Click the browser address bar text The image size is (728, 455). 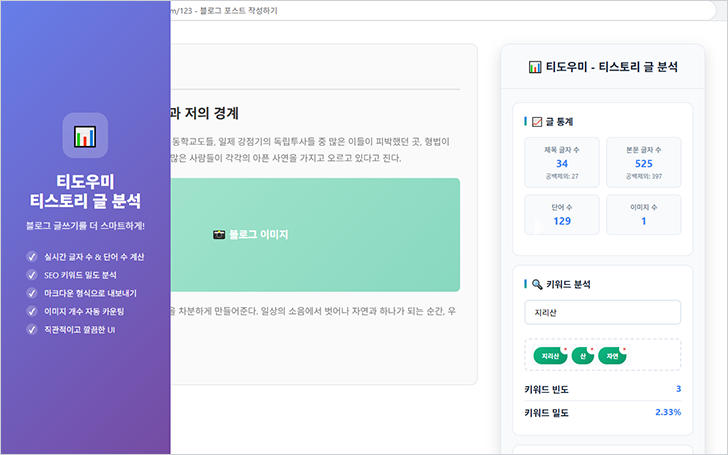[224, 11]
